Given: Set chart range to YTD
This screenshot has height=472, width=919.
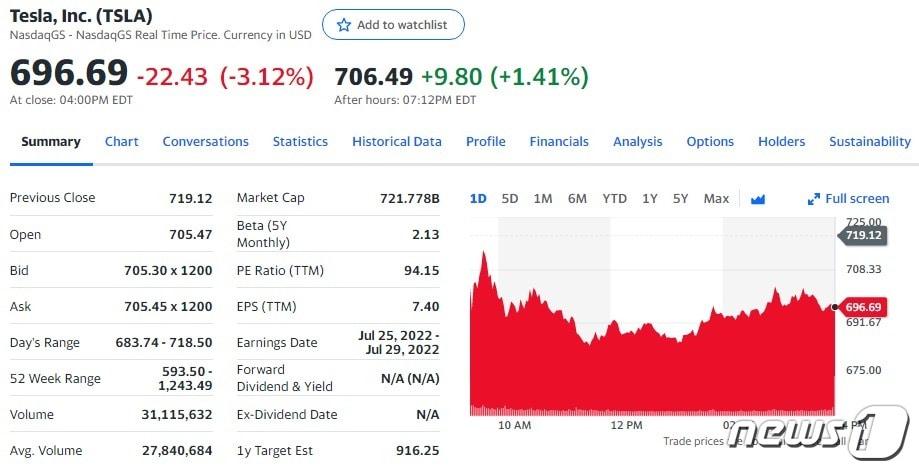Looking at the screenshot, I should (614, 199).
